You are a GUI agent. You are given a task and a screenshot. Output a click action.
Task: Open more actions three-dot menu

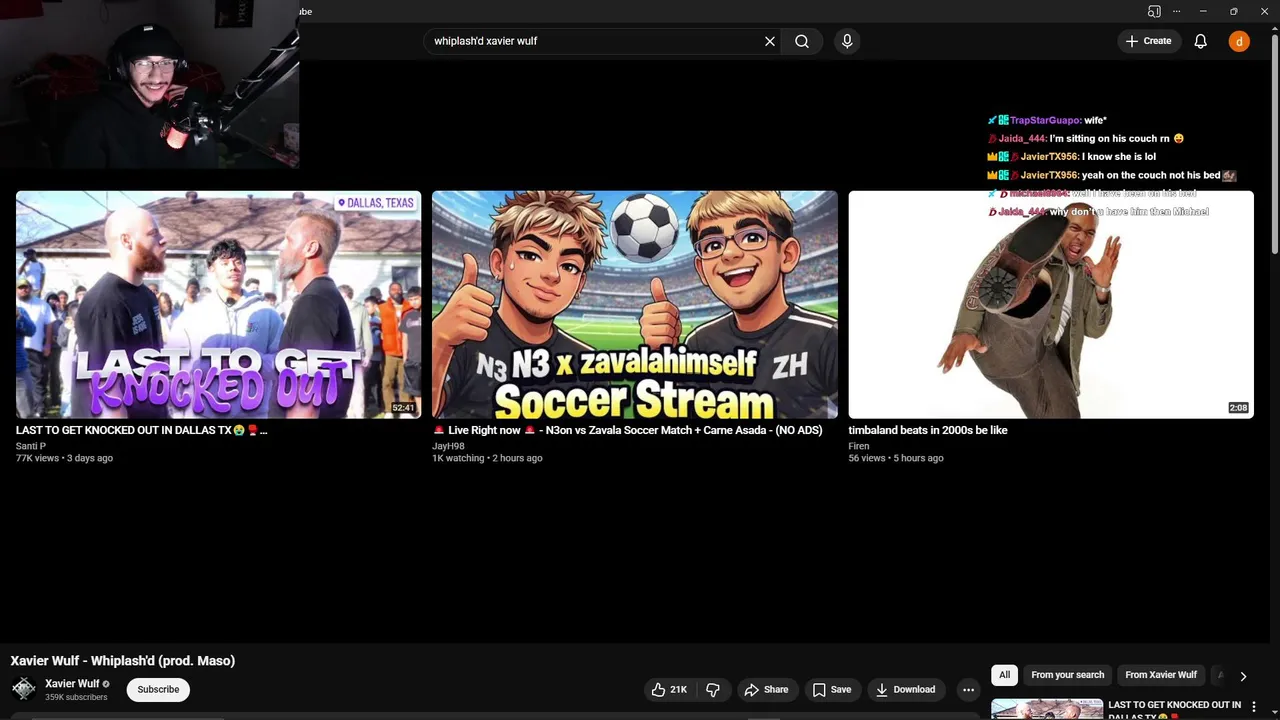pyautogui.click(x=968, y=689)
